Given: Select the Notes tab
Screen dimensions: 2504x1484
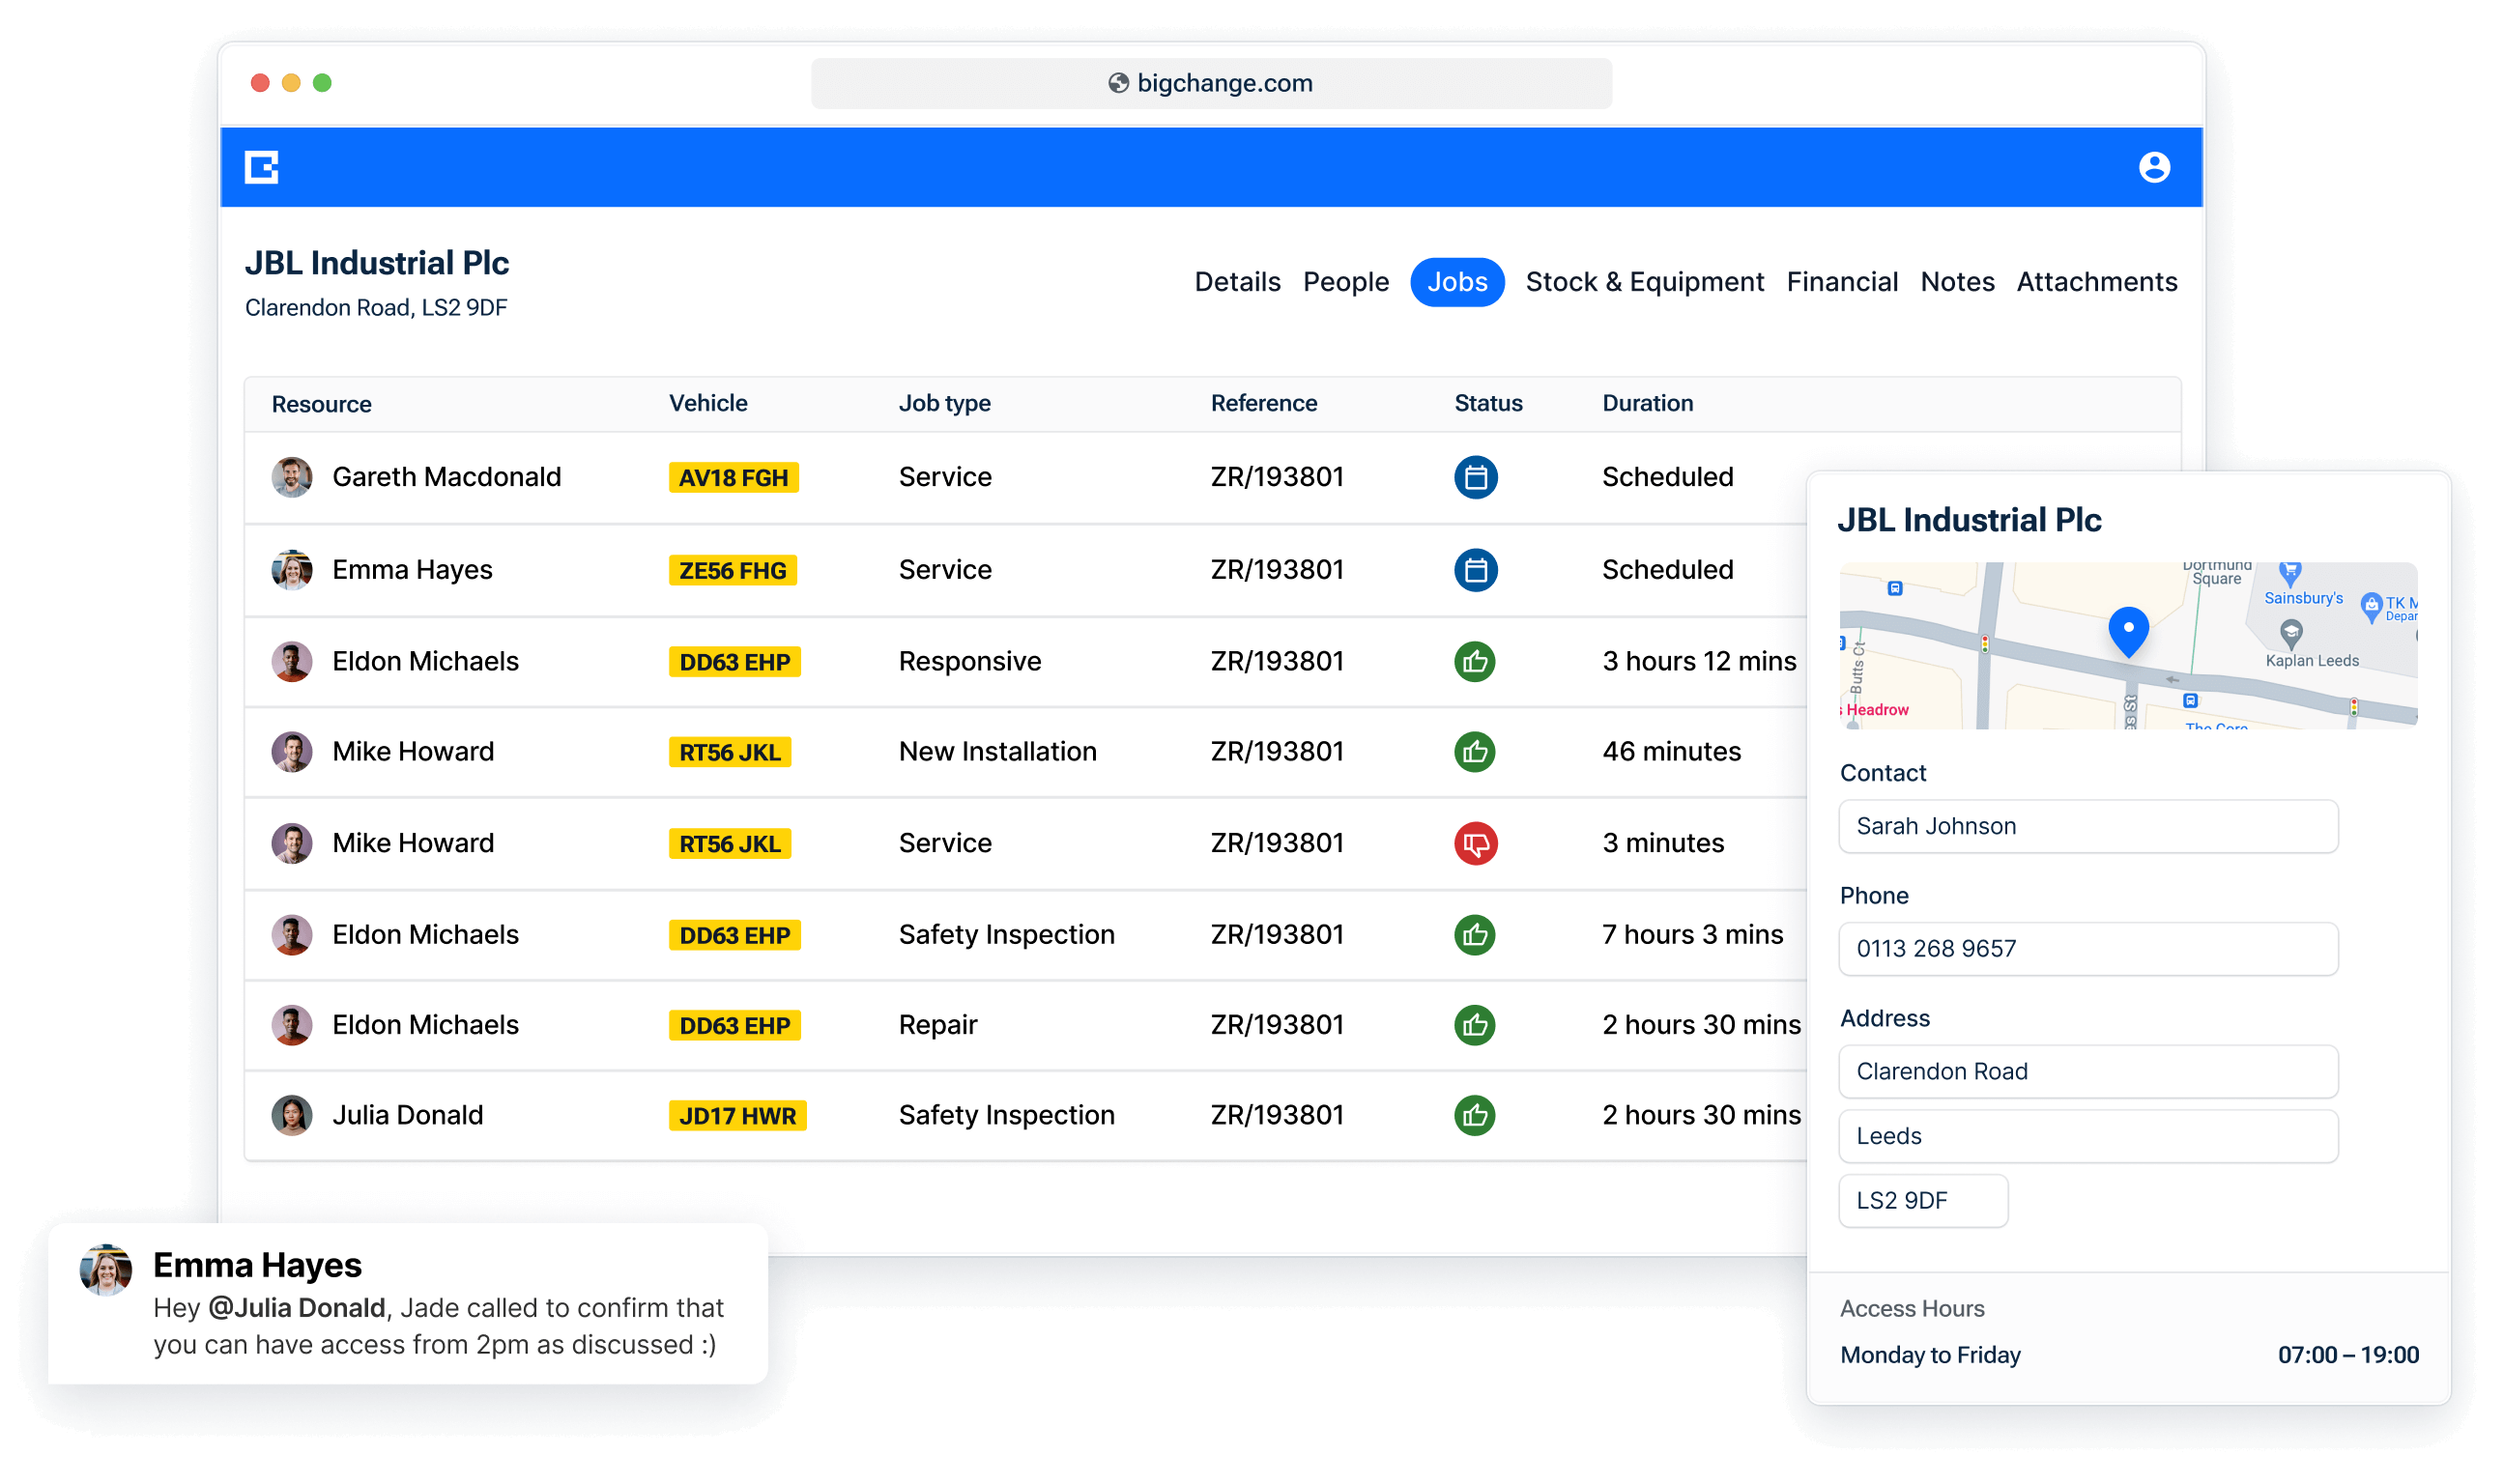Looking at the screenshot, I should pyautogui.click(x=1957, y=281).
